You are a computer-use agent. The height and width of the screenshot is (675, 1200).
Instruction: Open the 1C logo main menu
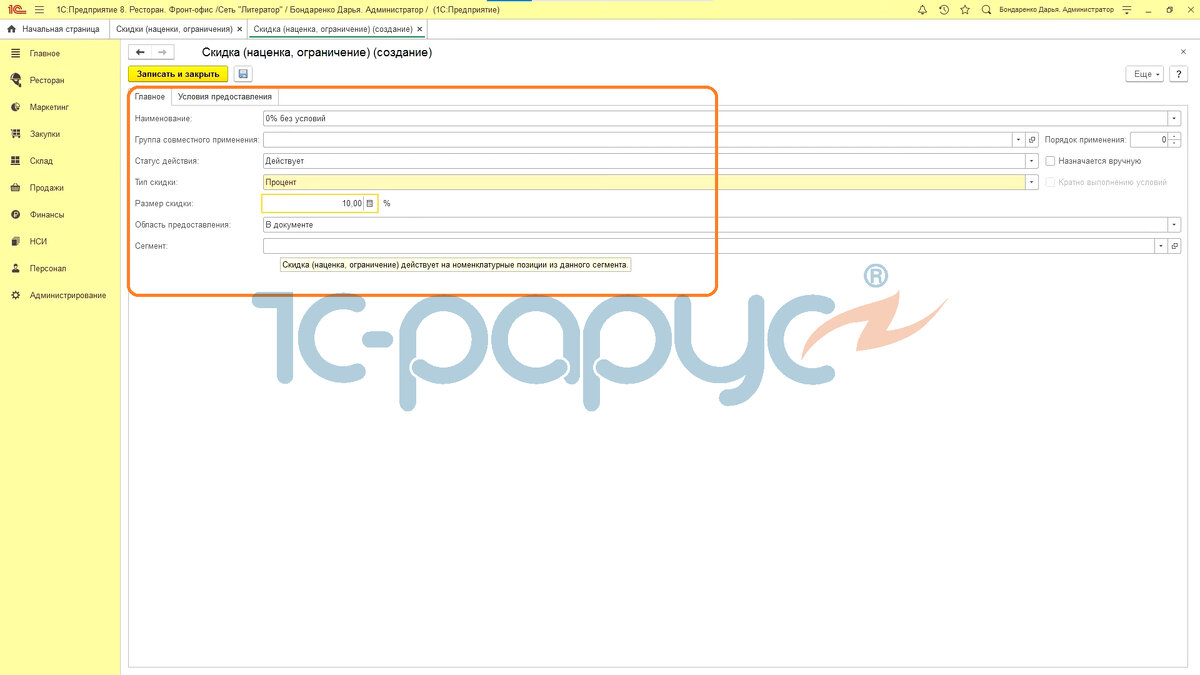[x=16, y=9]
